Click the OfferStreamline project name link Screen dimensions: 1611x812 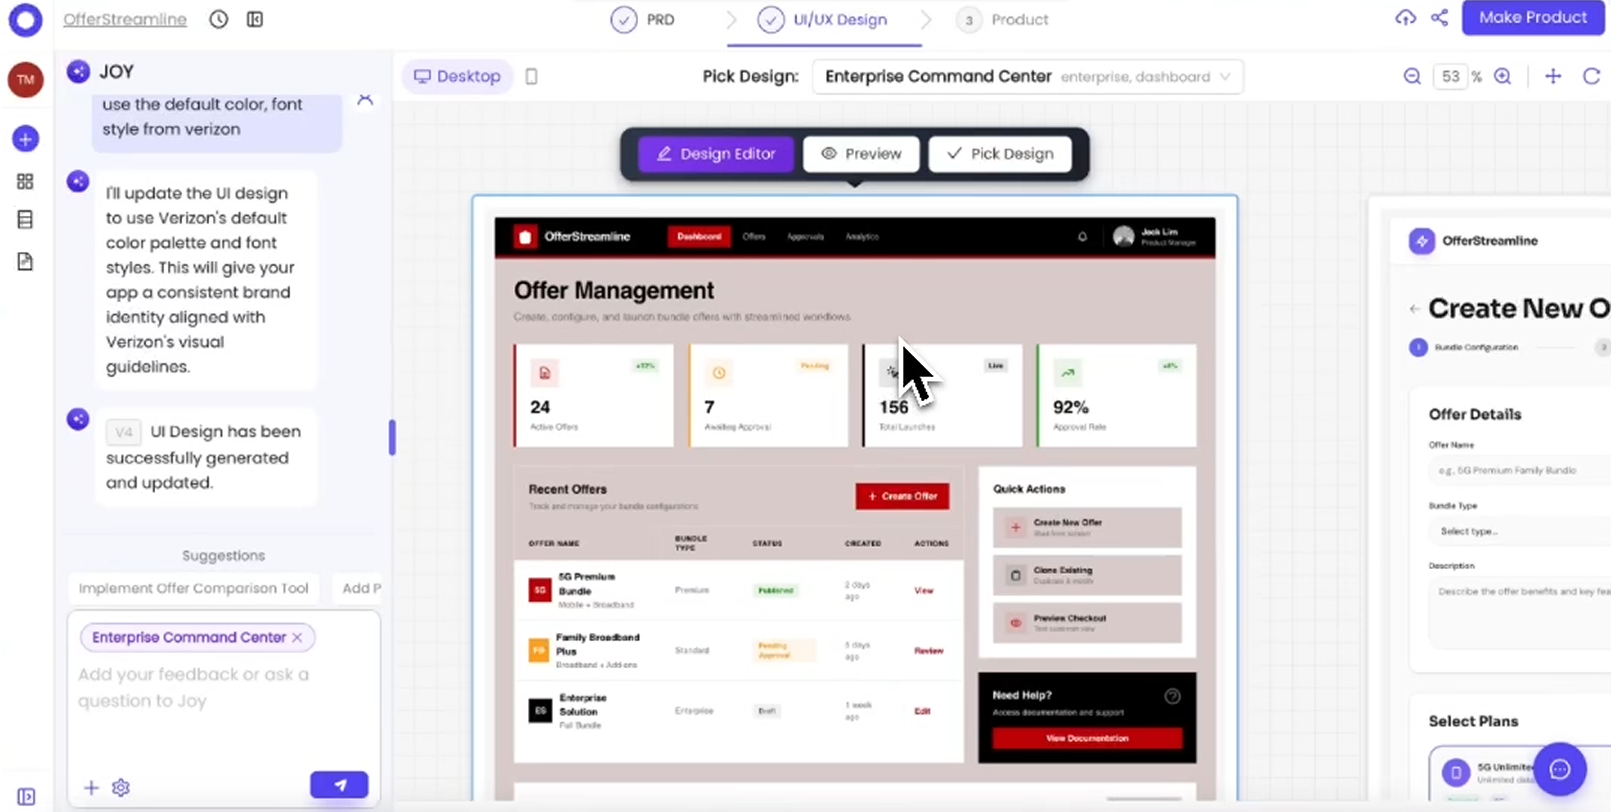tap(125, 19)
